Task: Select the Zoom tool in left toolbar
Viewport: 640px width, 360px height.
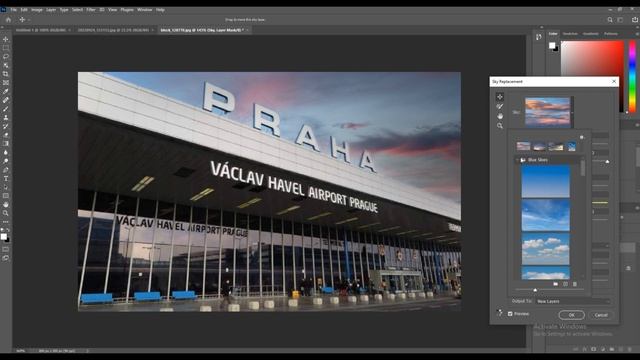Action: point(6,213)
